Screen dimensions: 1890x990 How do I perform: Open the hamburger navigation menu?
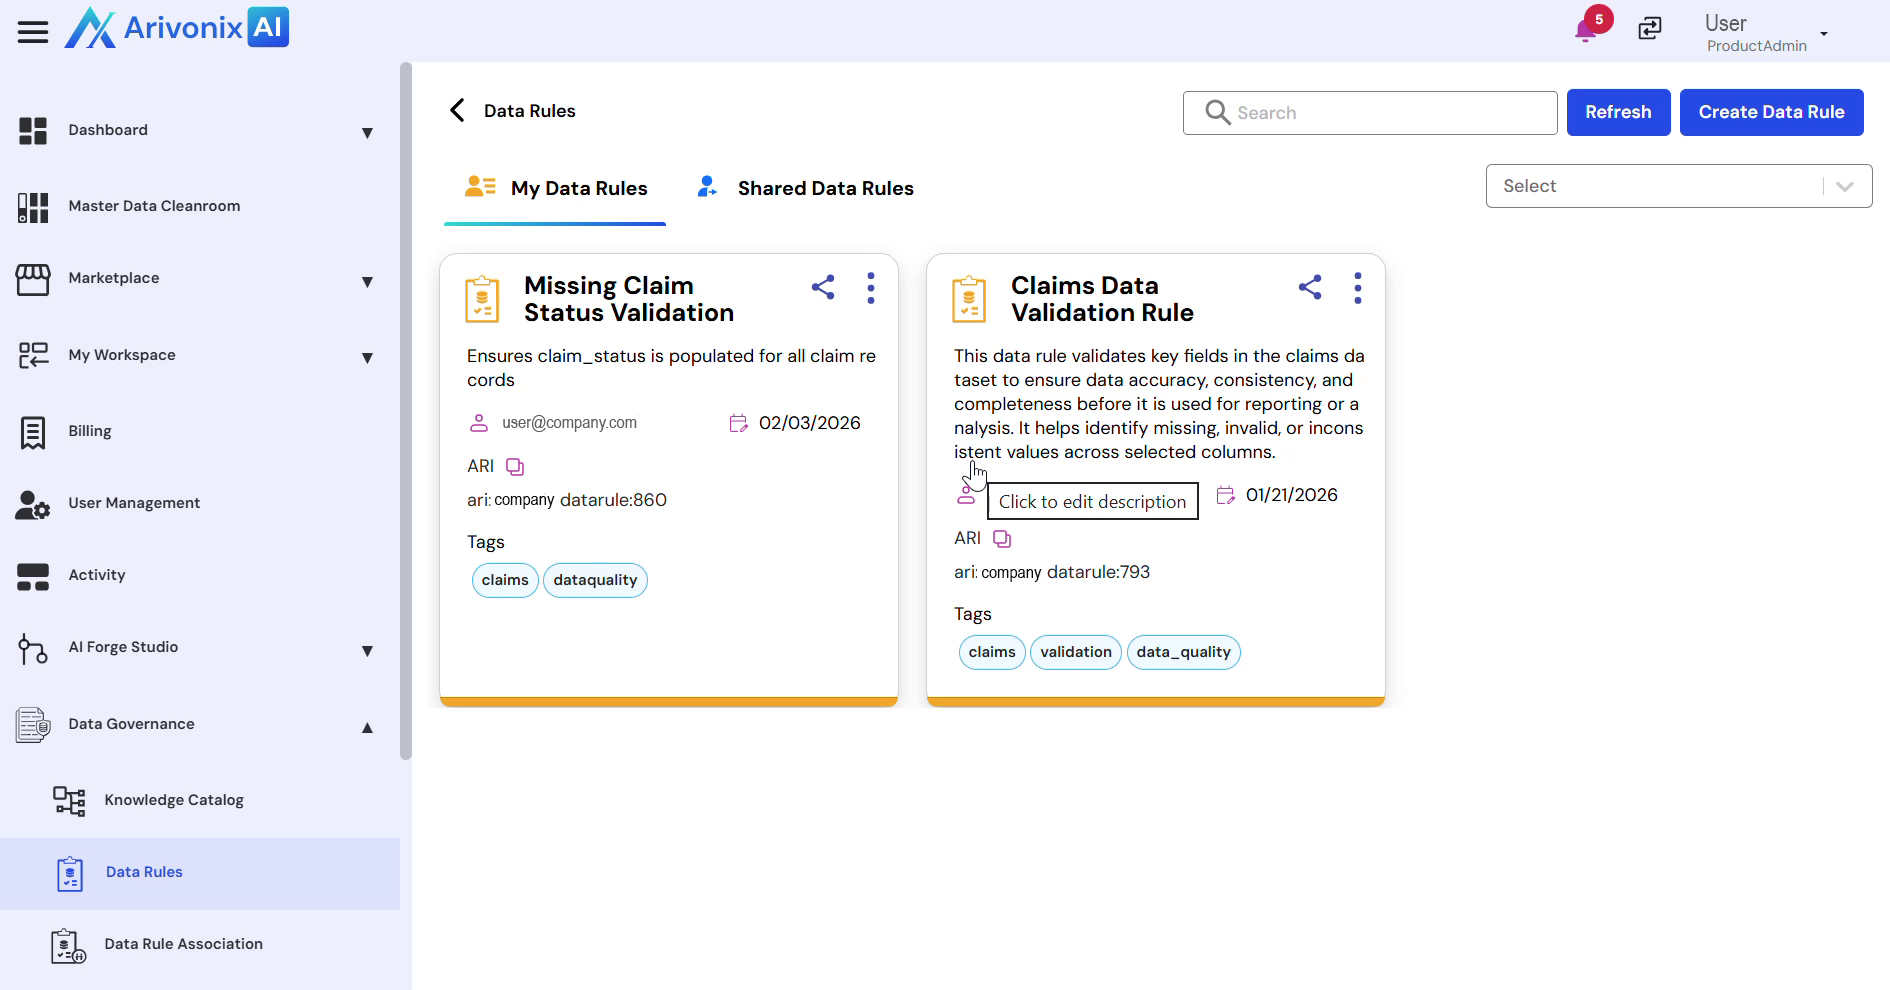tap(33, 32)
